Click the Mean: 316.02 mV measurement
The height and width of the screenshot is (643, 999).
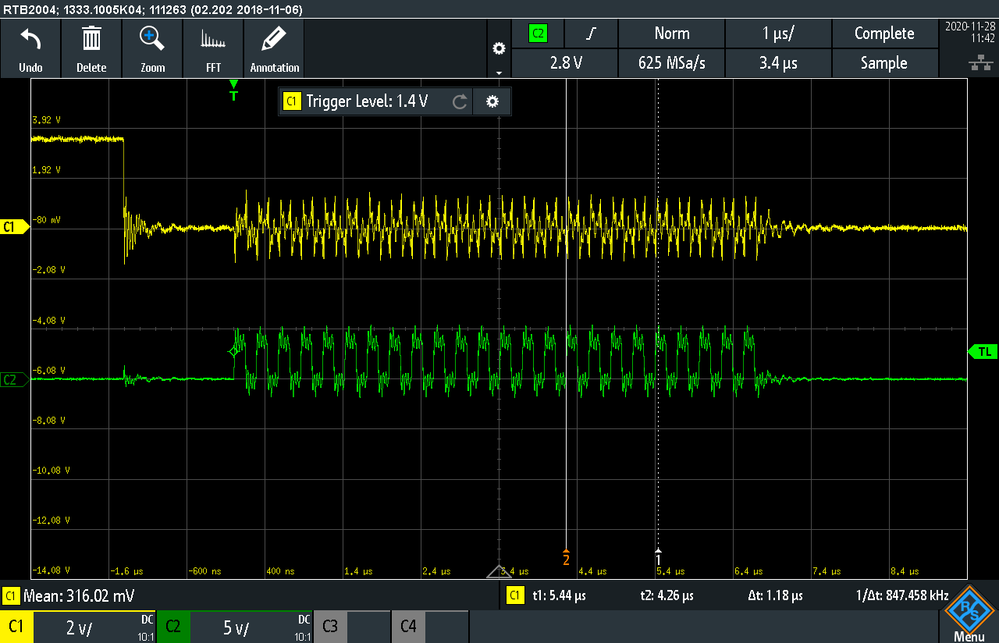click(78, 596)
